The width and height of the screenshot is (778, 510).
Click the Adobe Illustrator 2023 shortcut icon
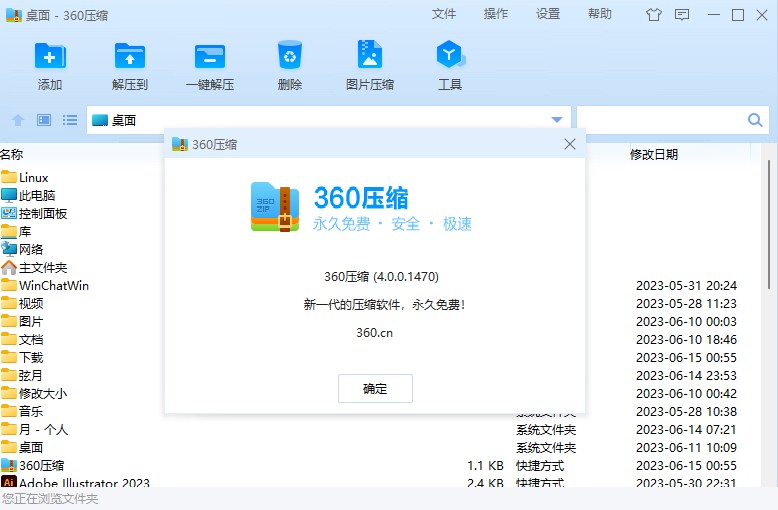[9, 482]
